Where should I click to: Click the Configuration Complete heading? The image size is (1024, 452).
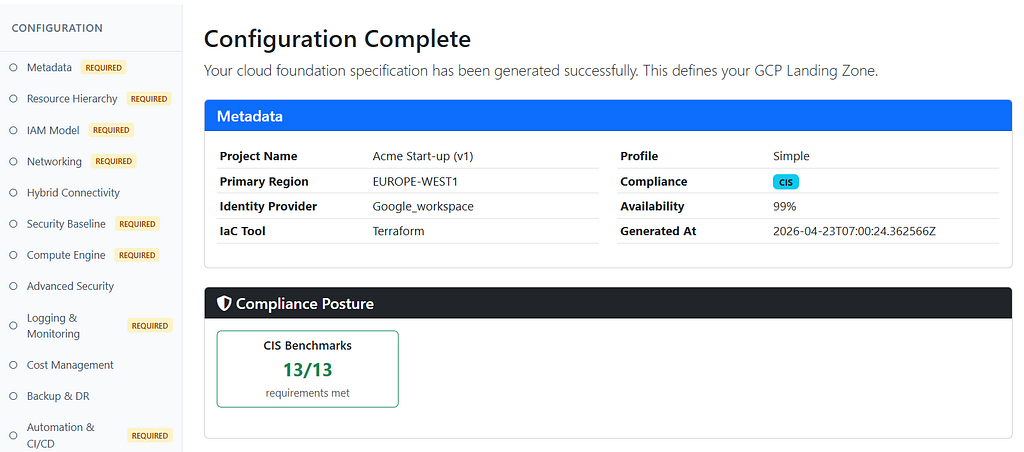tap(337, 39)
